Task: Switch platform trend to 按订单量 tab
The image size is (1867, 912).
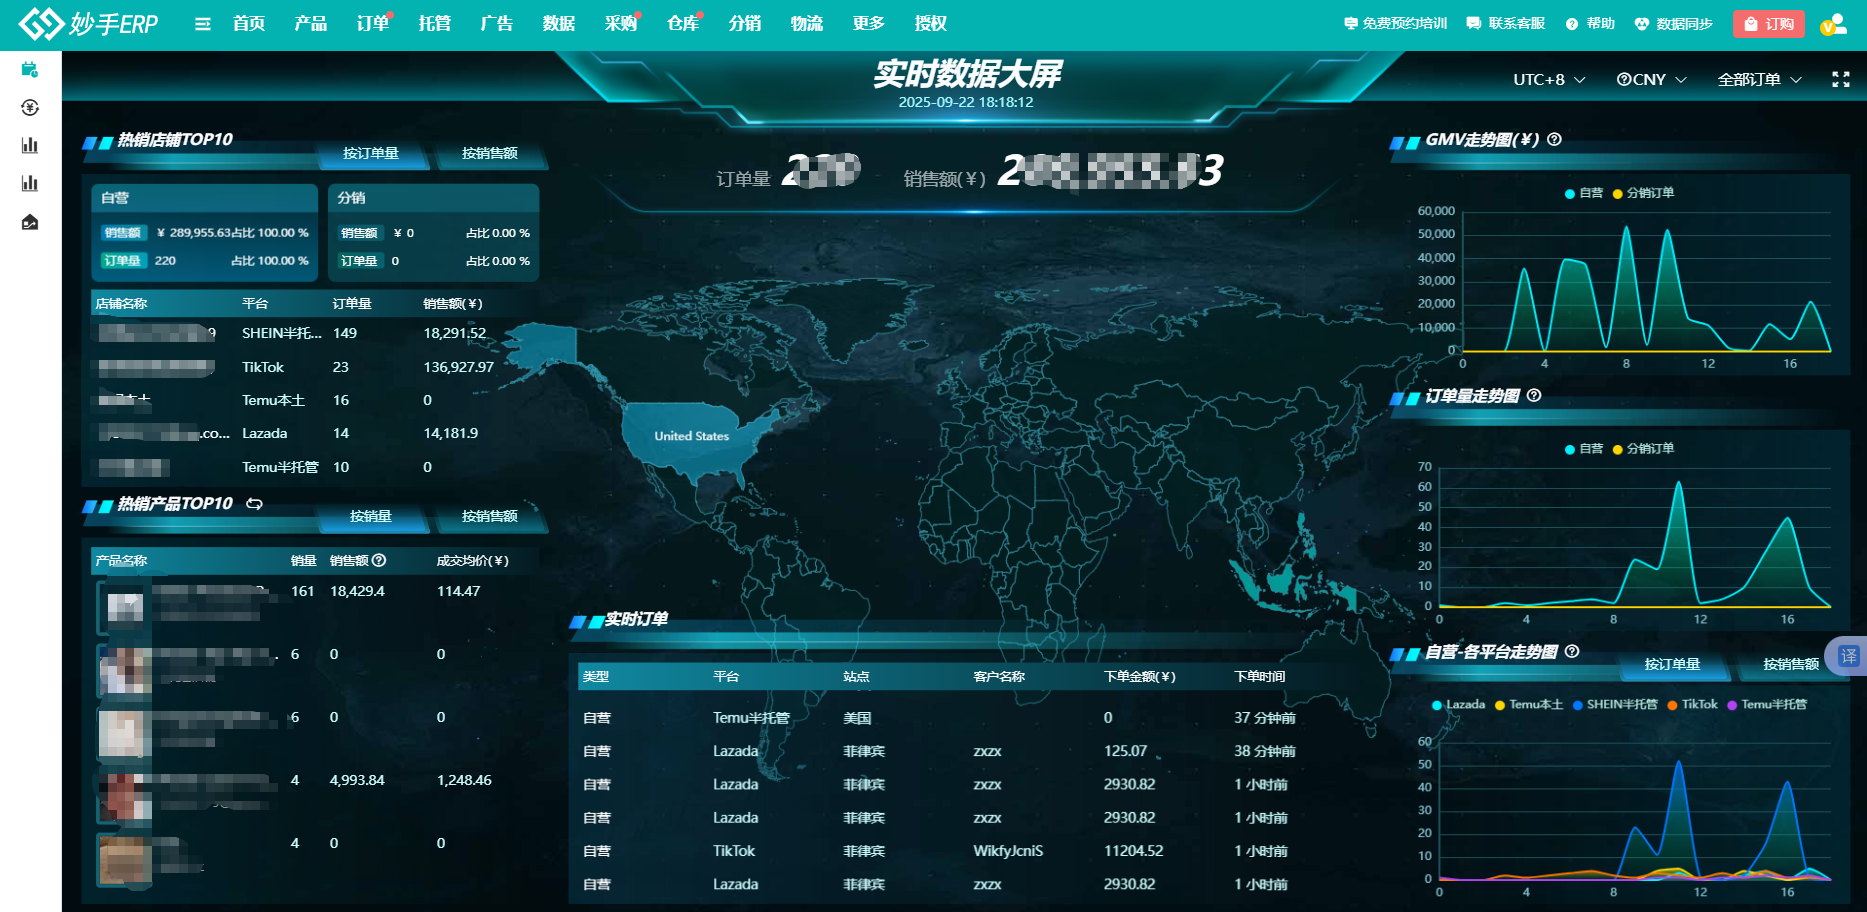Action: (x=1672, y=664)
